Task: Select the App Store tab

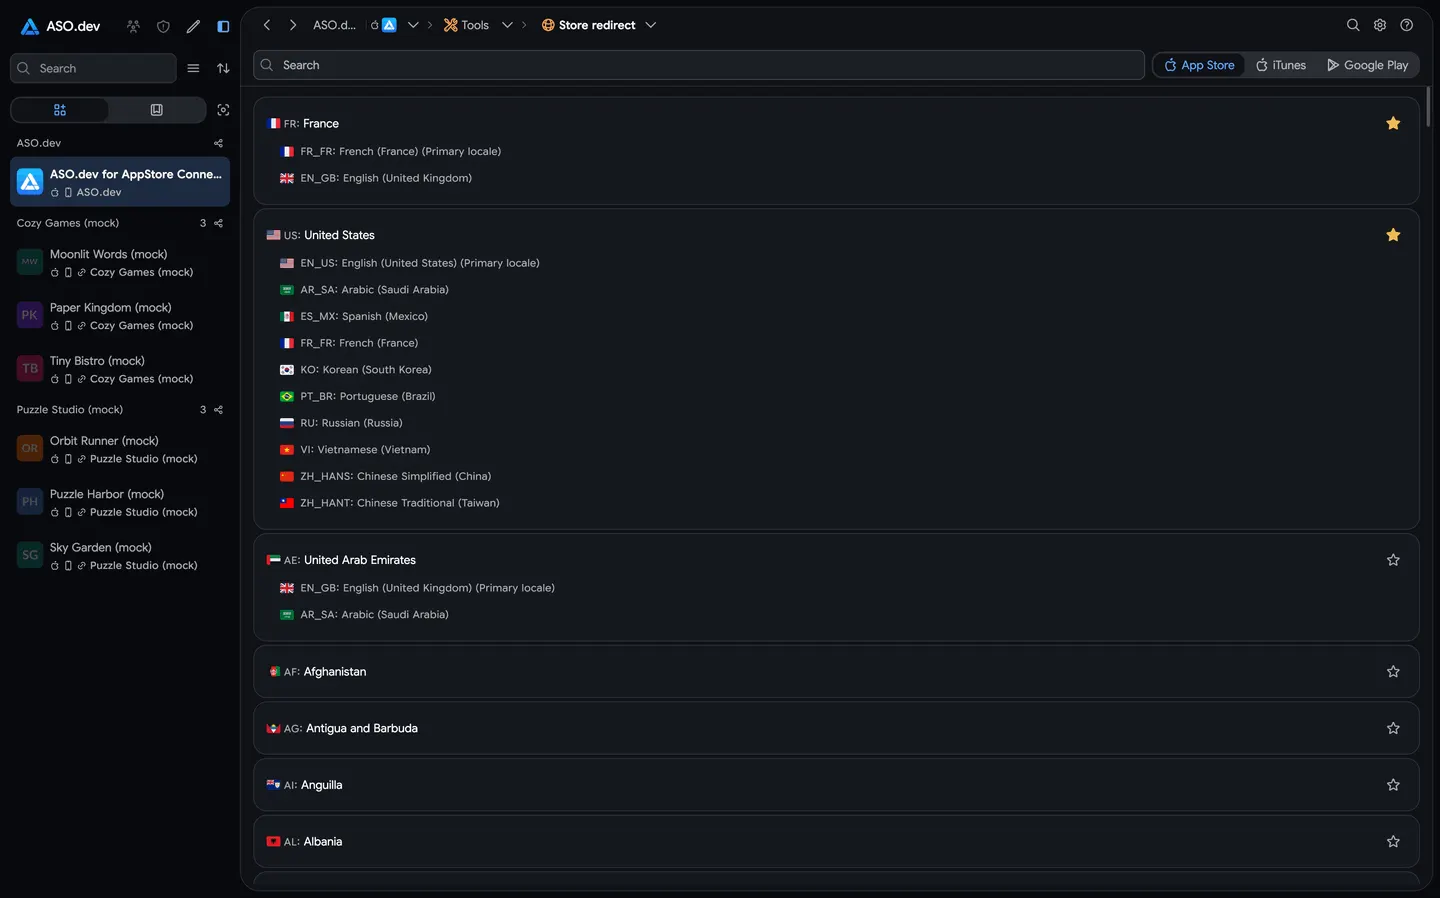Action: tap(1200, 65)
